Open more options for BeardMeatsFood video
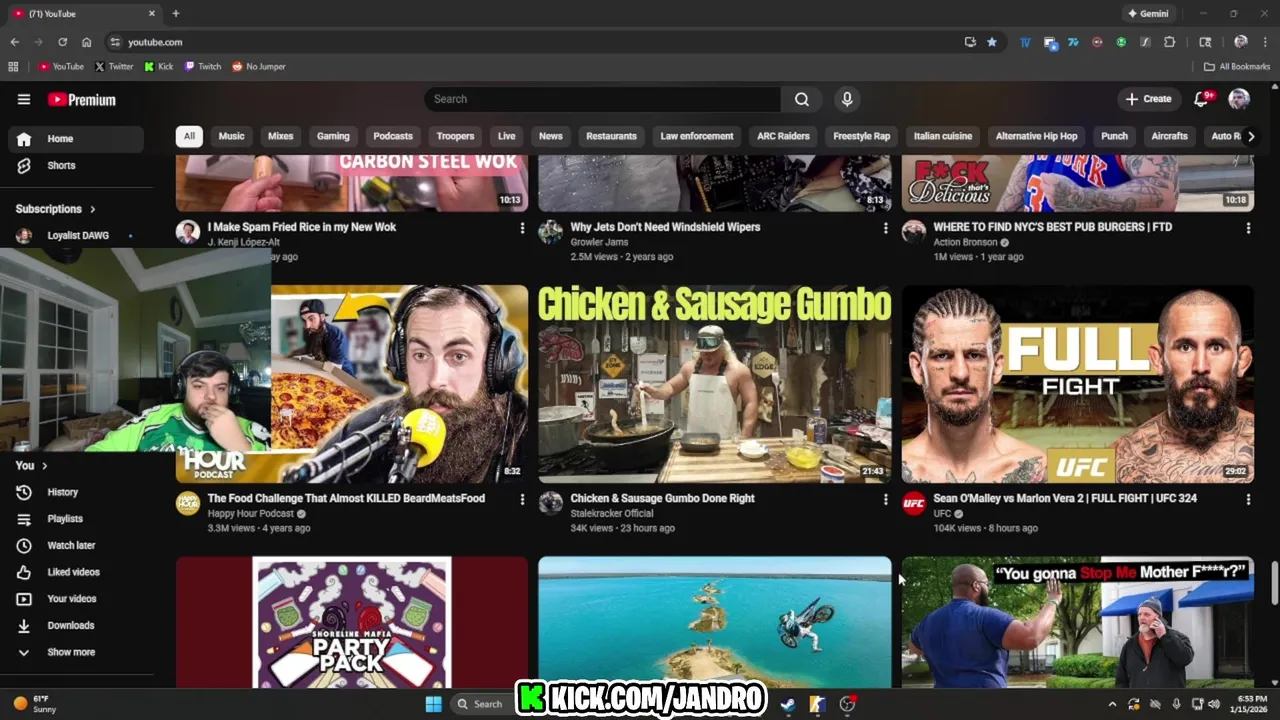 521,499
